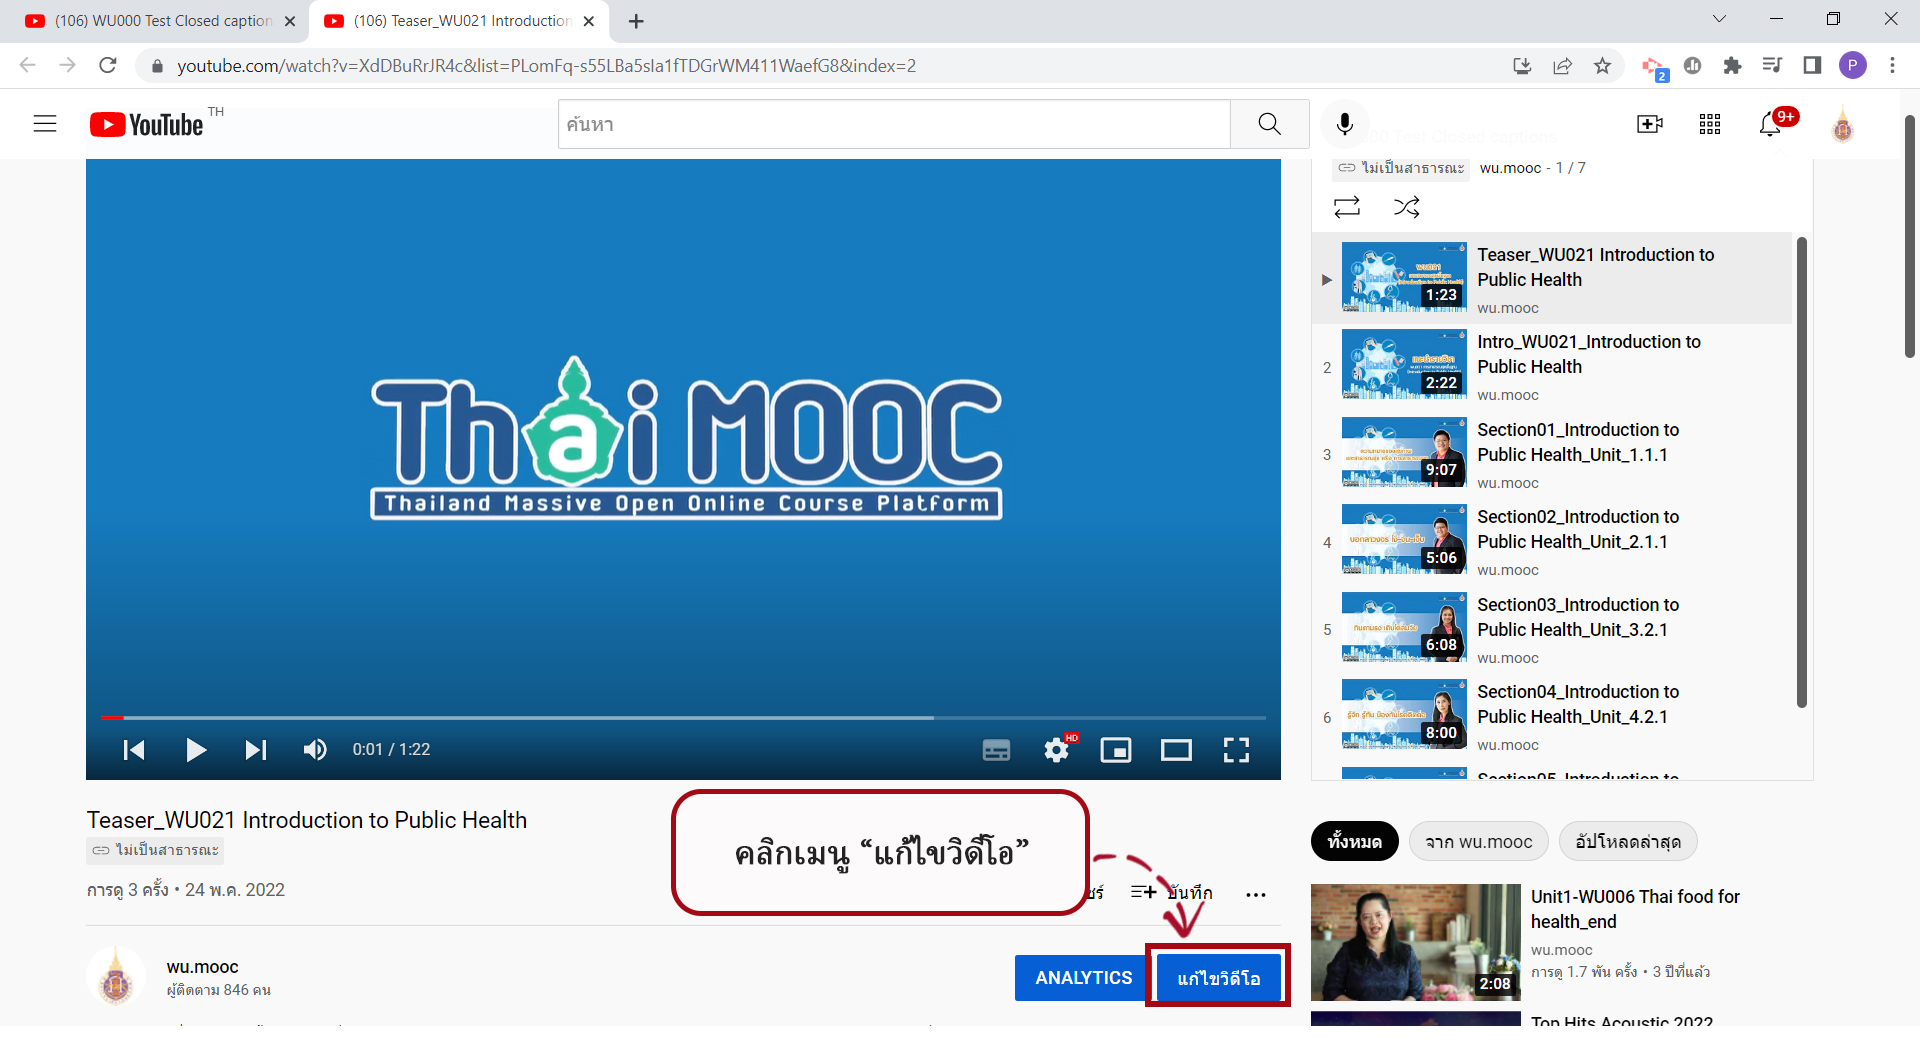The image size is (1923, 1040).
Task: Toggle subtitles closed captions button
Action: click(x=997, y=751)
